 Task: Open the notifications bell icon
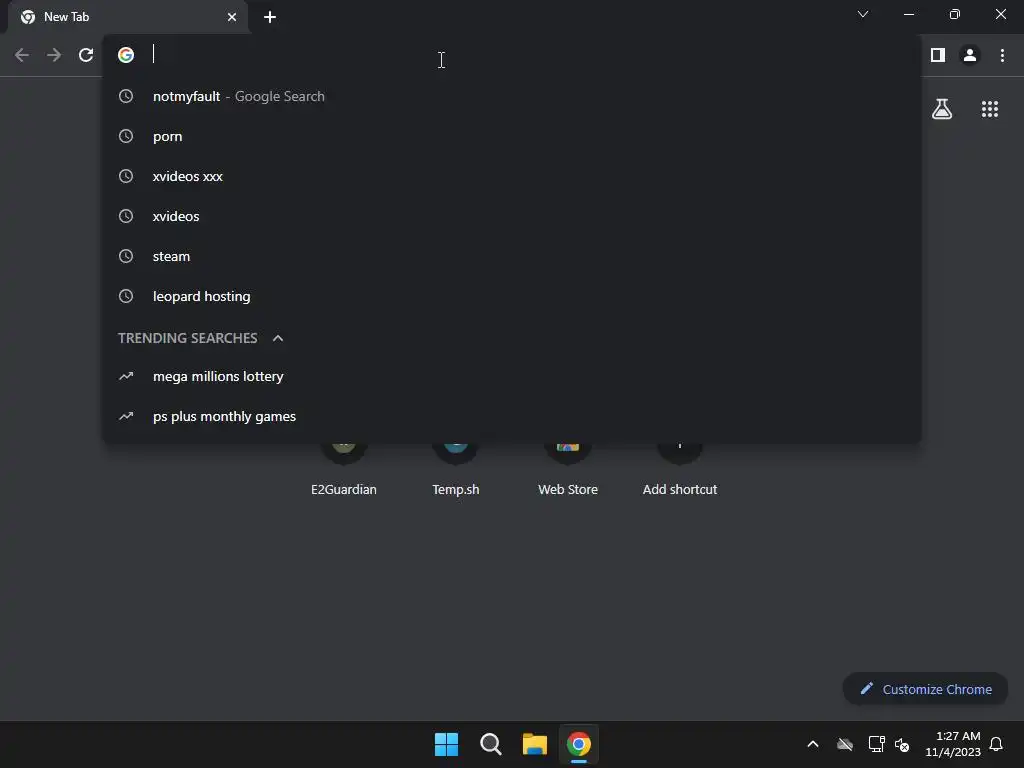tap(997, 744)
